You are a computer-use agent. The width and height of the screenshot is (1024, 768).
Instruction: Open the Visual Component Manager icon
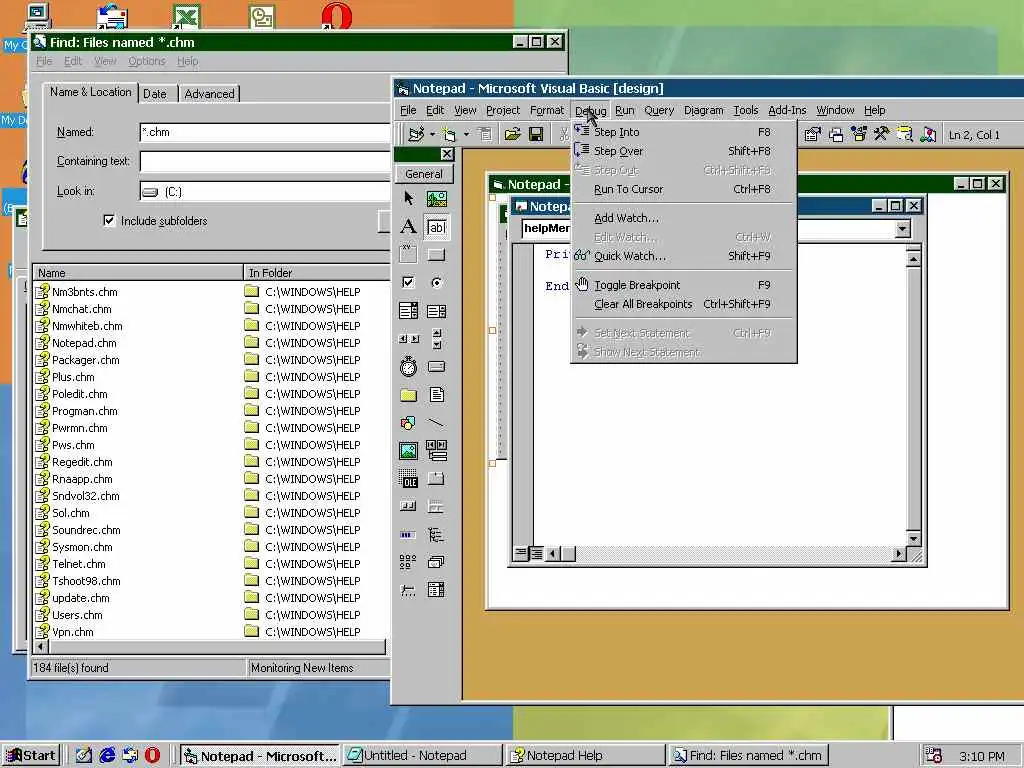pos(927,135)
